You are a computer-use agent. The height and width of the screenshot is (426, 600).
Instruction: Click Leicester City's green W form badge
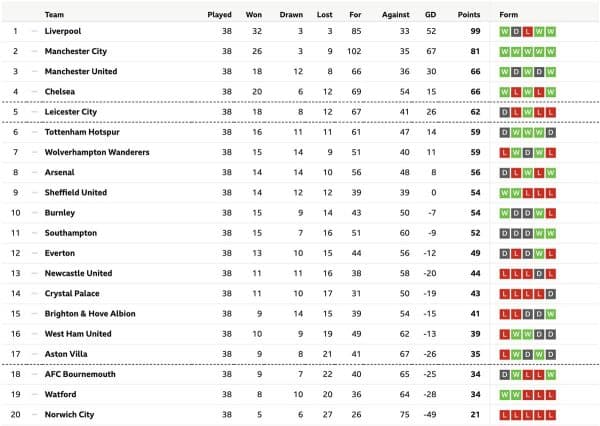(x=528, y=113)
